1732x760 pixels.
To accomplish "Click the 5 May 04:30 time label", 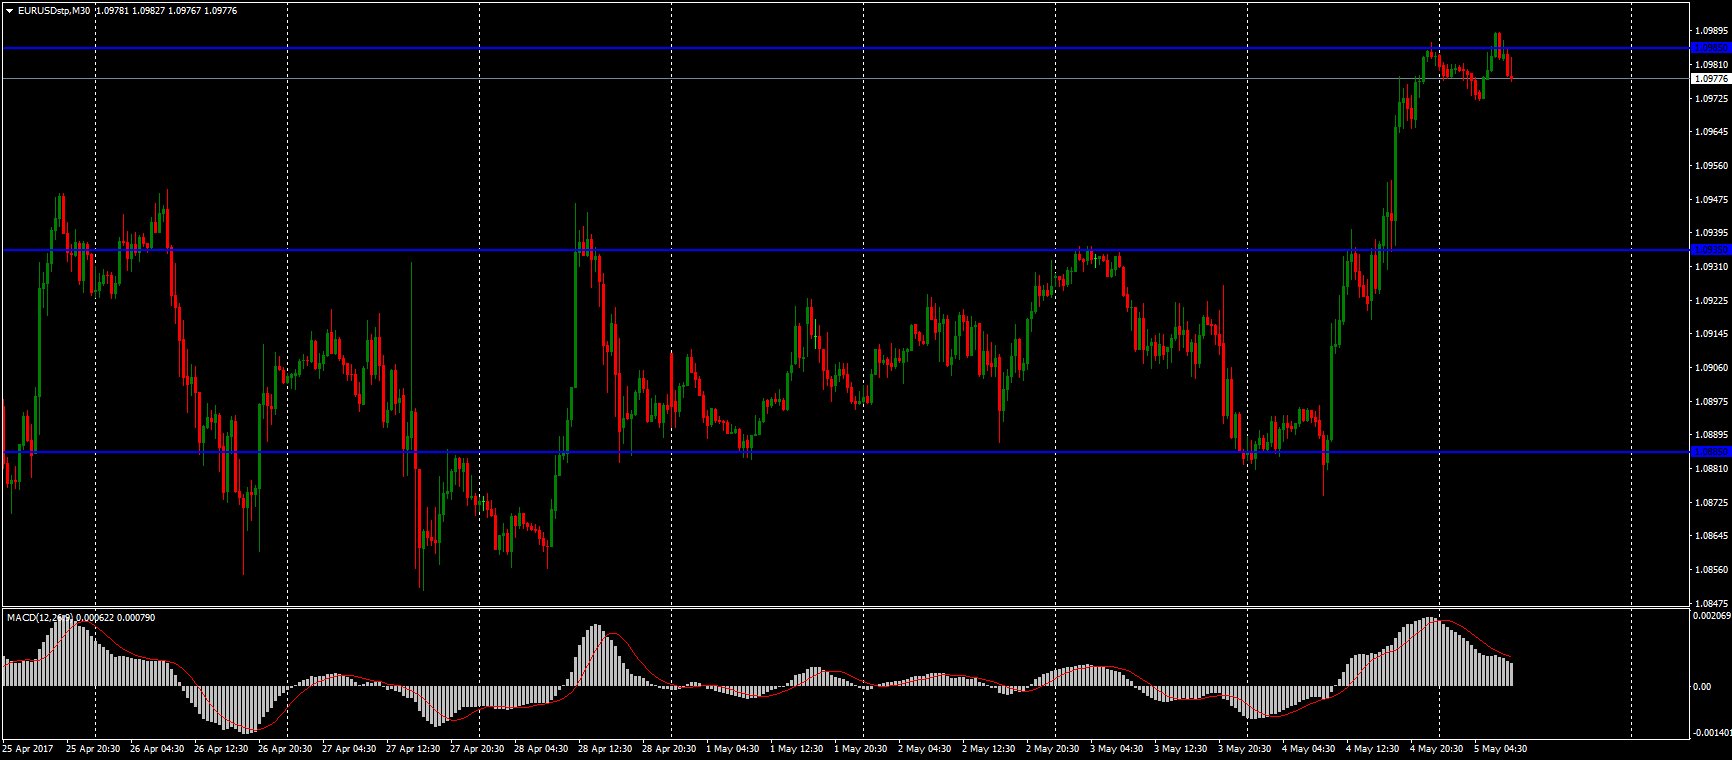I will pos(1499,748).
